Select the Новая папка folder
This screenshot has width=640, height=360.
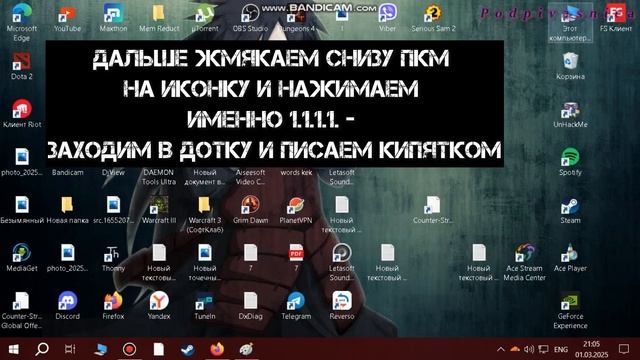[x=67, y=210]
